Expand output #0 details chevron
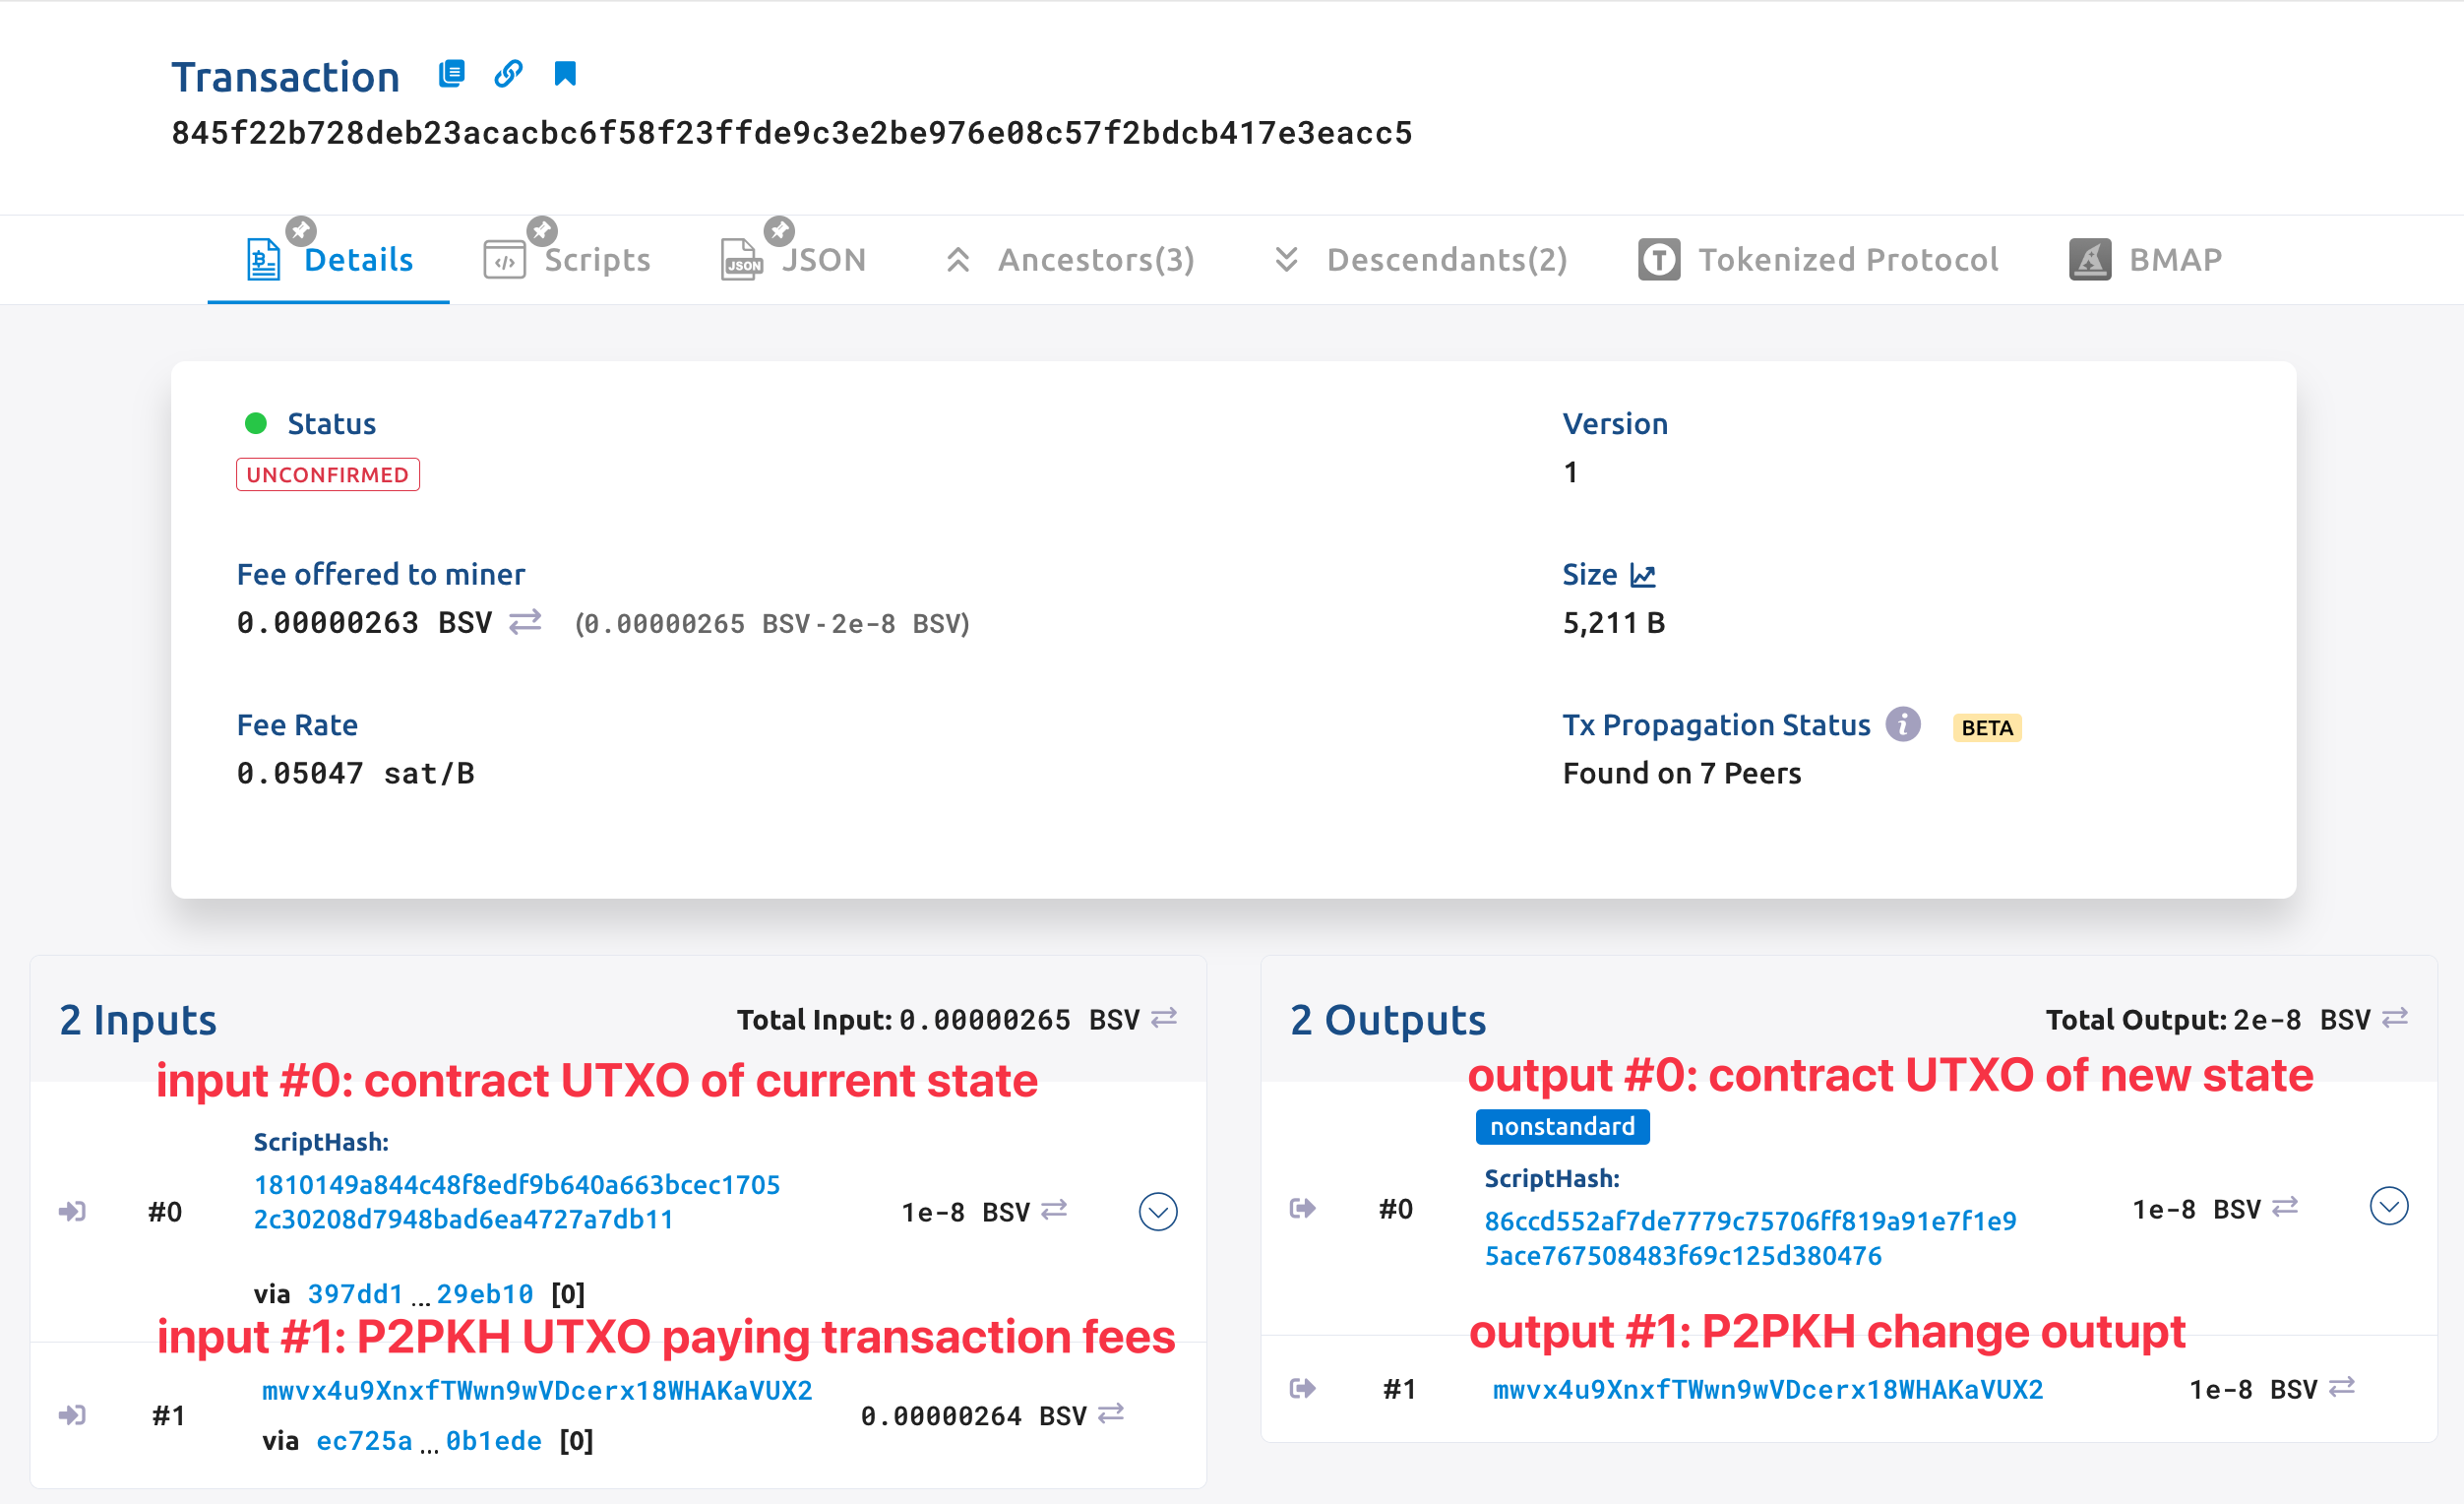 click(x=2389, y=1206)
